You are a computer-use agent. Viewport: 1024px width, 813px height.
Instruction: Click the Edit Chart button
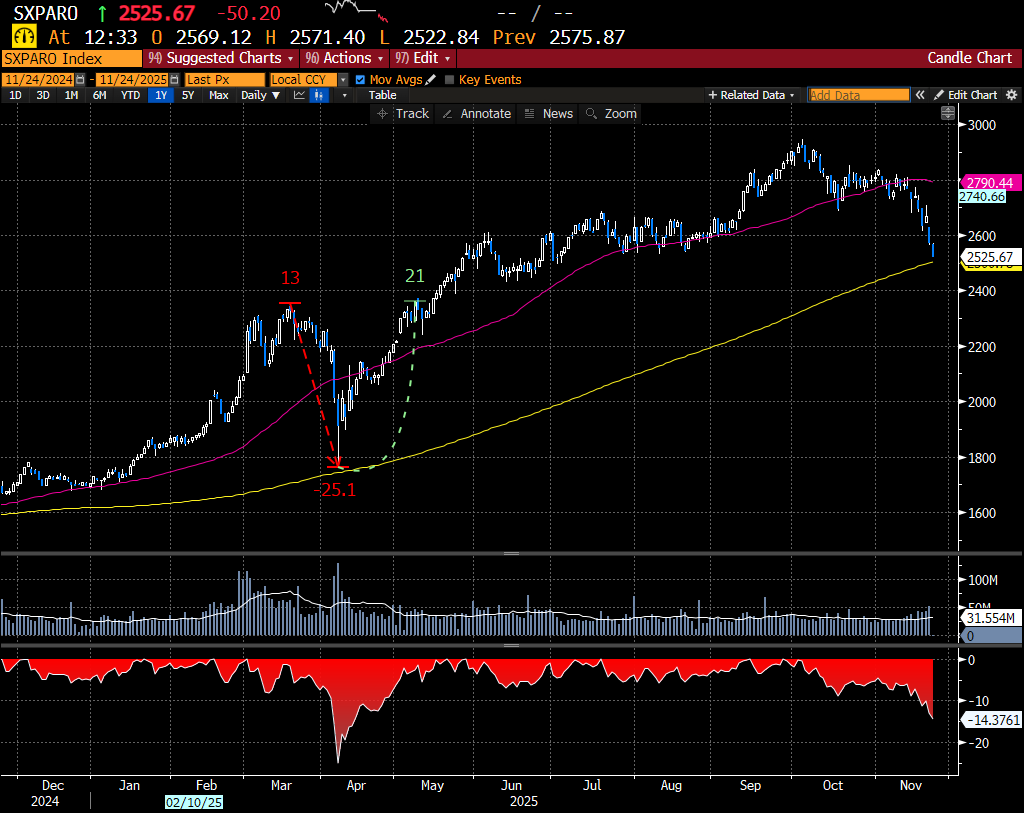click(x=966, y=95)
